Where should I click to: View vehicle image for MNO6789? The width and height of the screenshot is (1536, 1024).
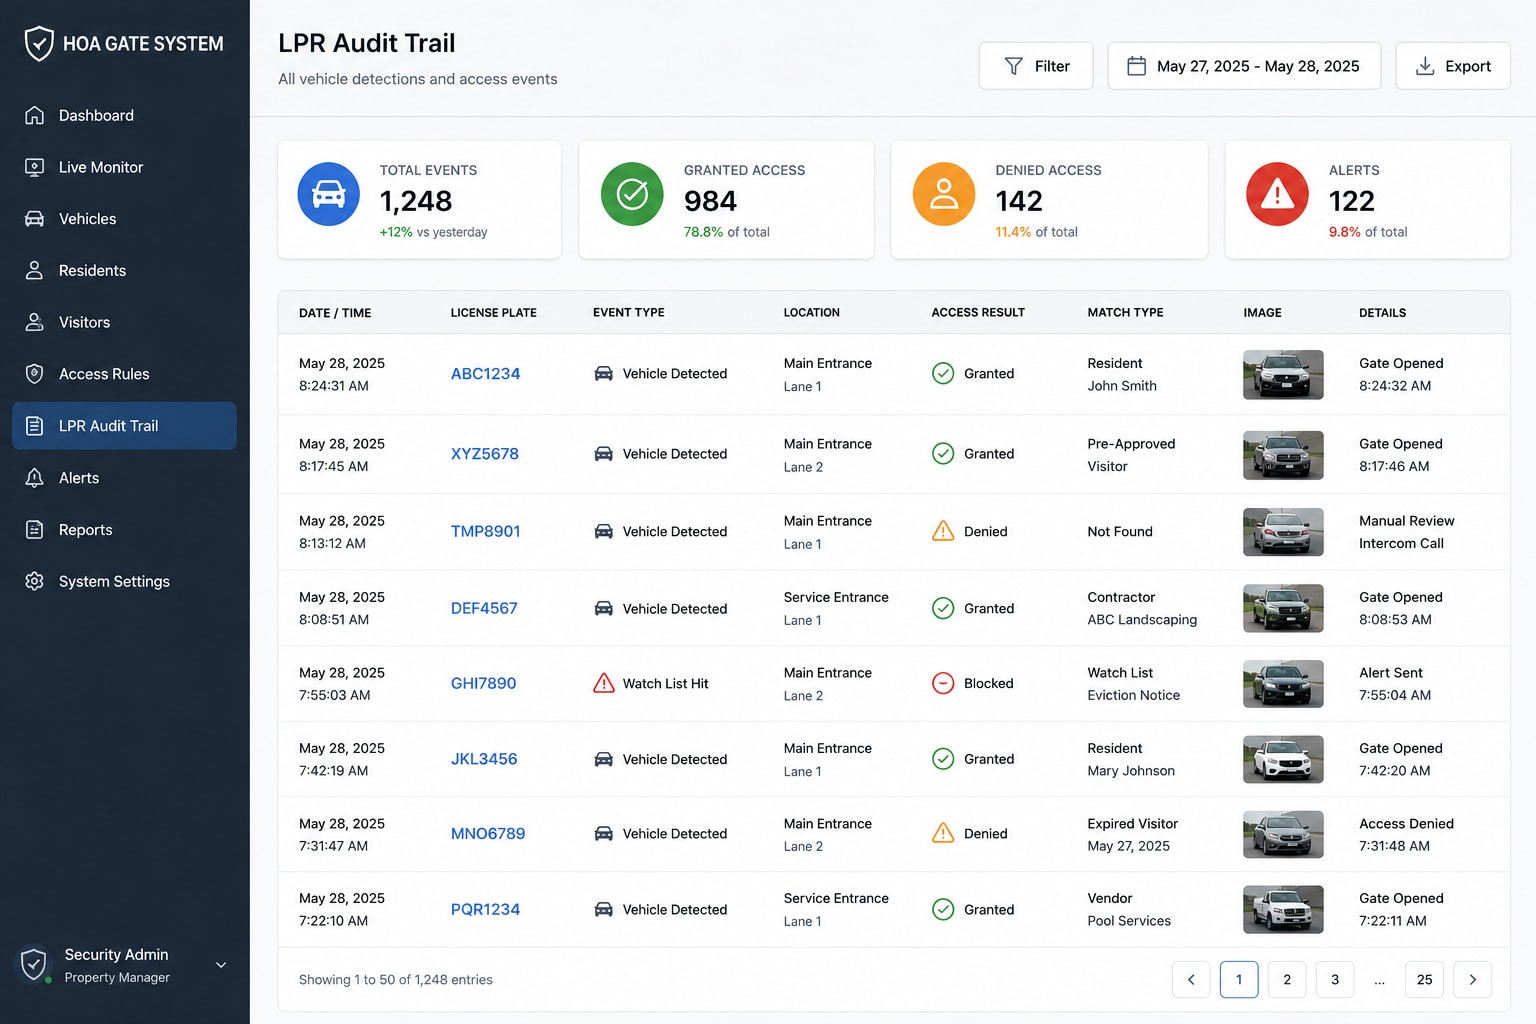1283,834
